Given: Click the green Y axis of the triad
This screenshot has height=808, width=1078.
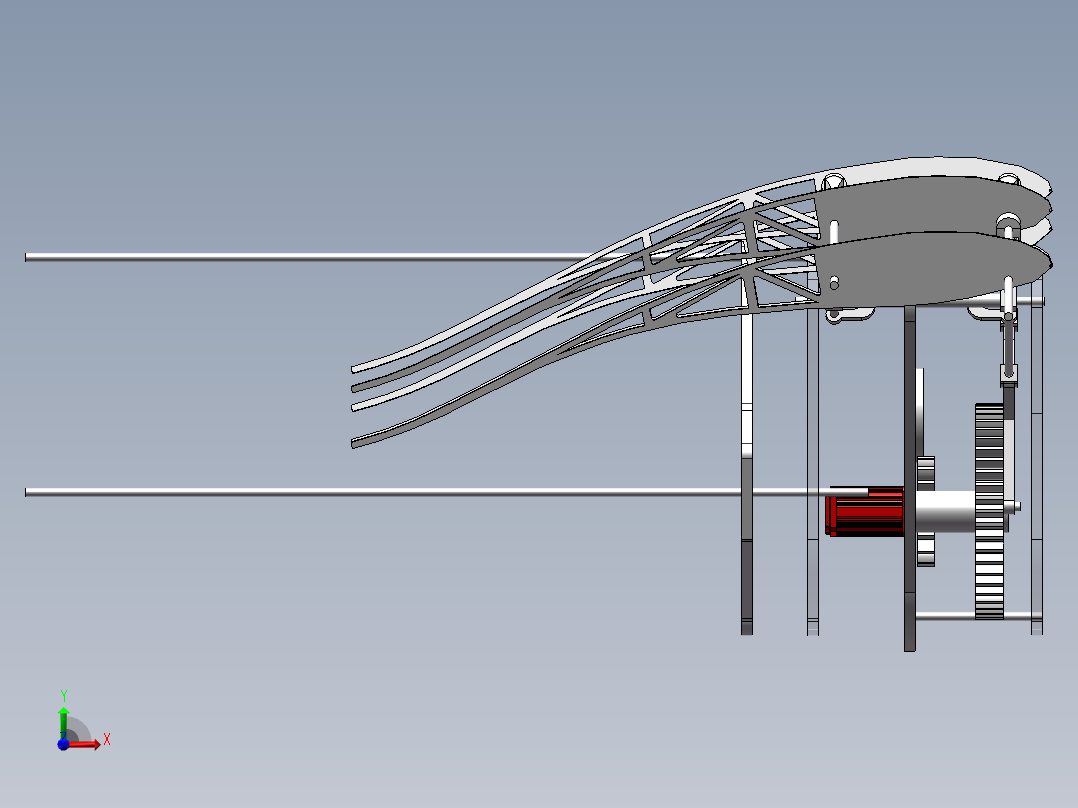Looking at the screenshot, I should coord(64,721).
